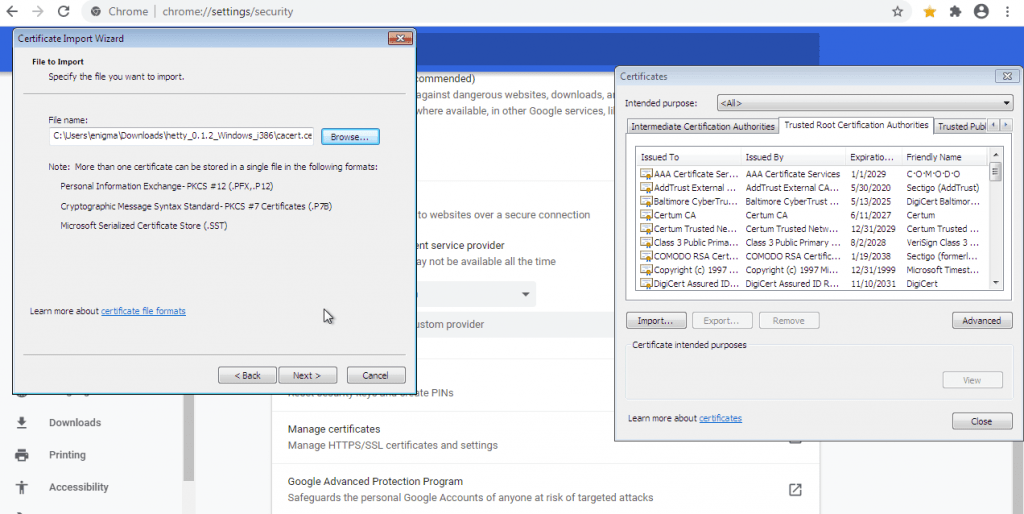Sort certificates by Issued To column
The image size is (1024, 514).
pos(688,157)
